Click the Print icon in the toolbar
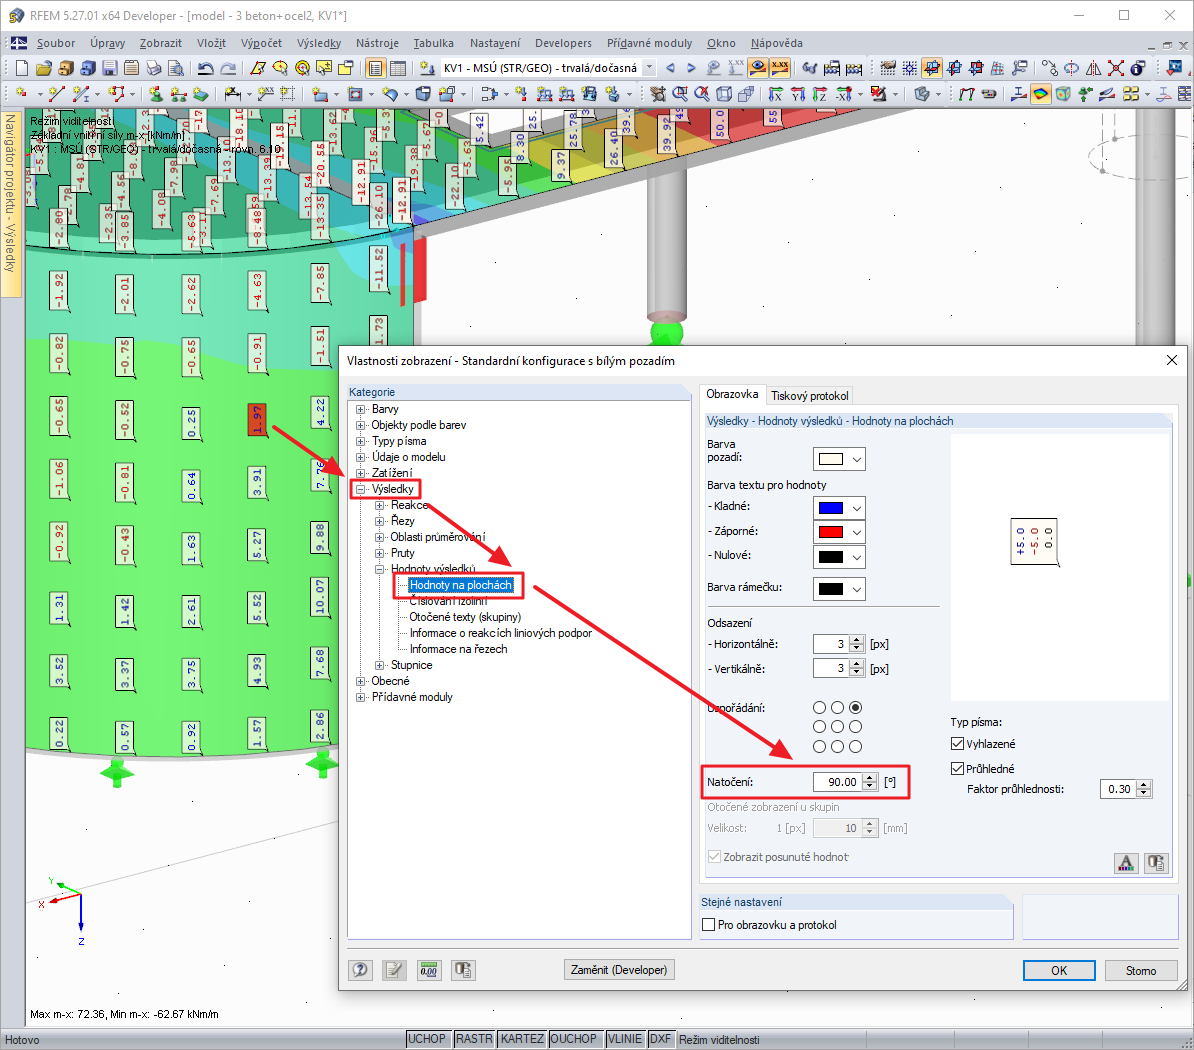 pos(153,68)
